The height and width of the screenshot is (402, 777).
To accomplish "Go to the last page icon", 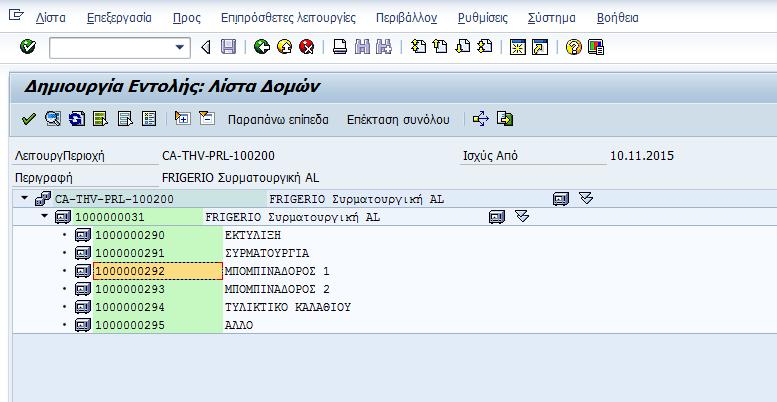I will 485,47.
